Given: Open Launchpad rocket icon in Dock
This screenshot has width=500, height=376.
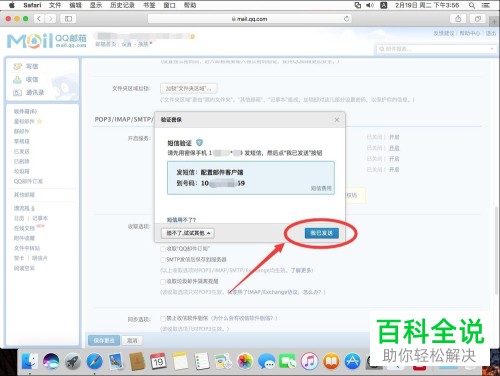Looking at the screenshot, I should 72,361.
